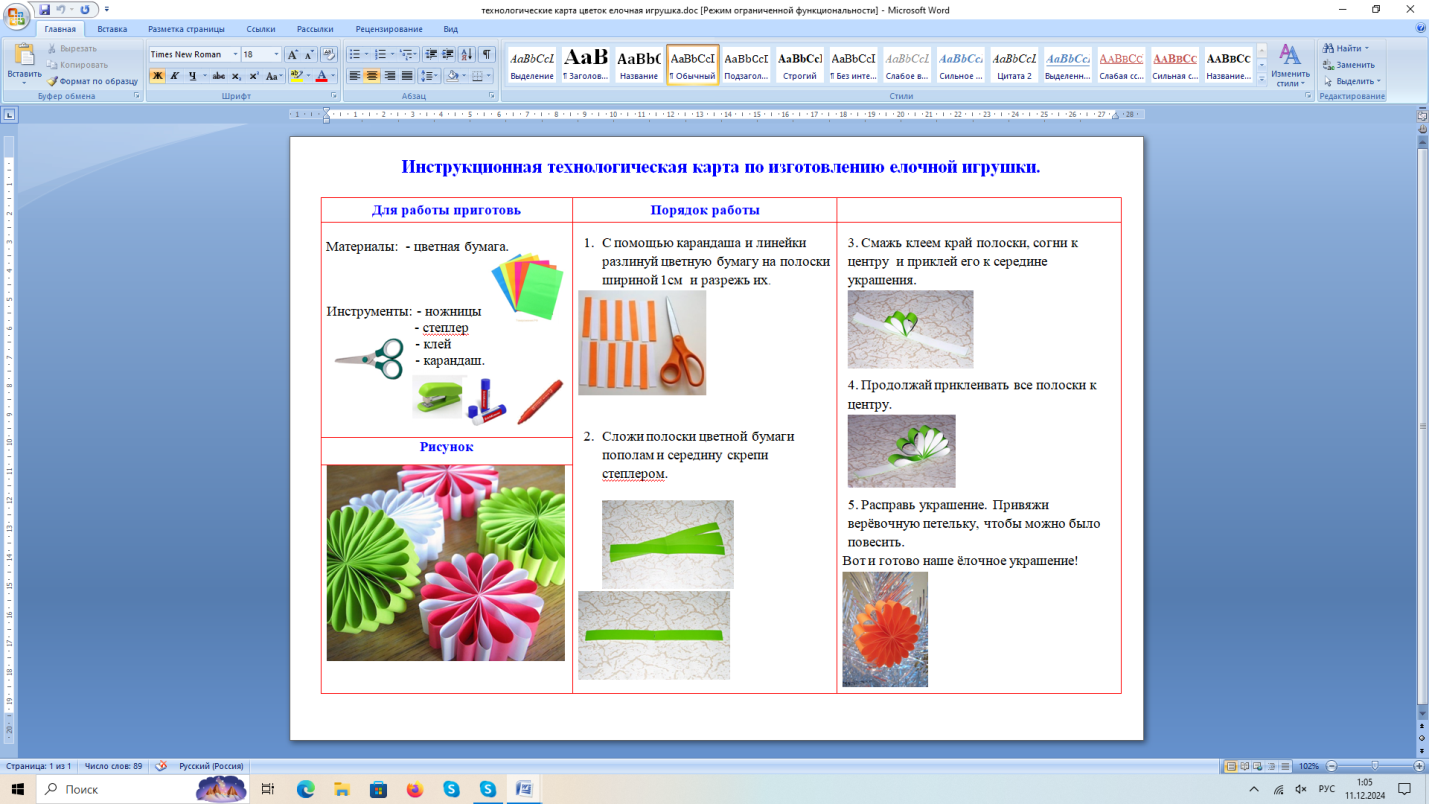Open the Разметка страницы tab

pos(185,29)
